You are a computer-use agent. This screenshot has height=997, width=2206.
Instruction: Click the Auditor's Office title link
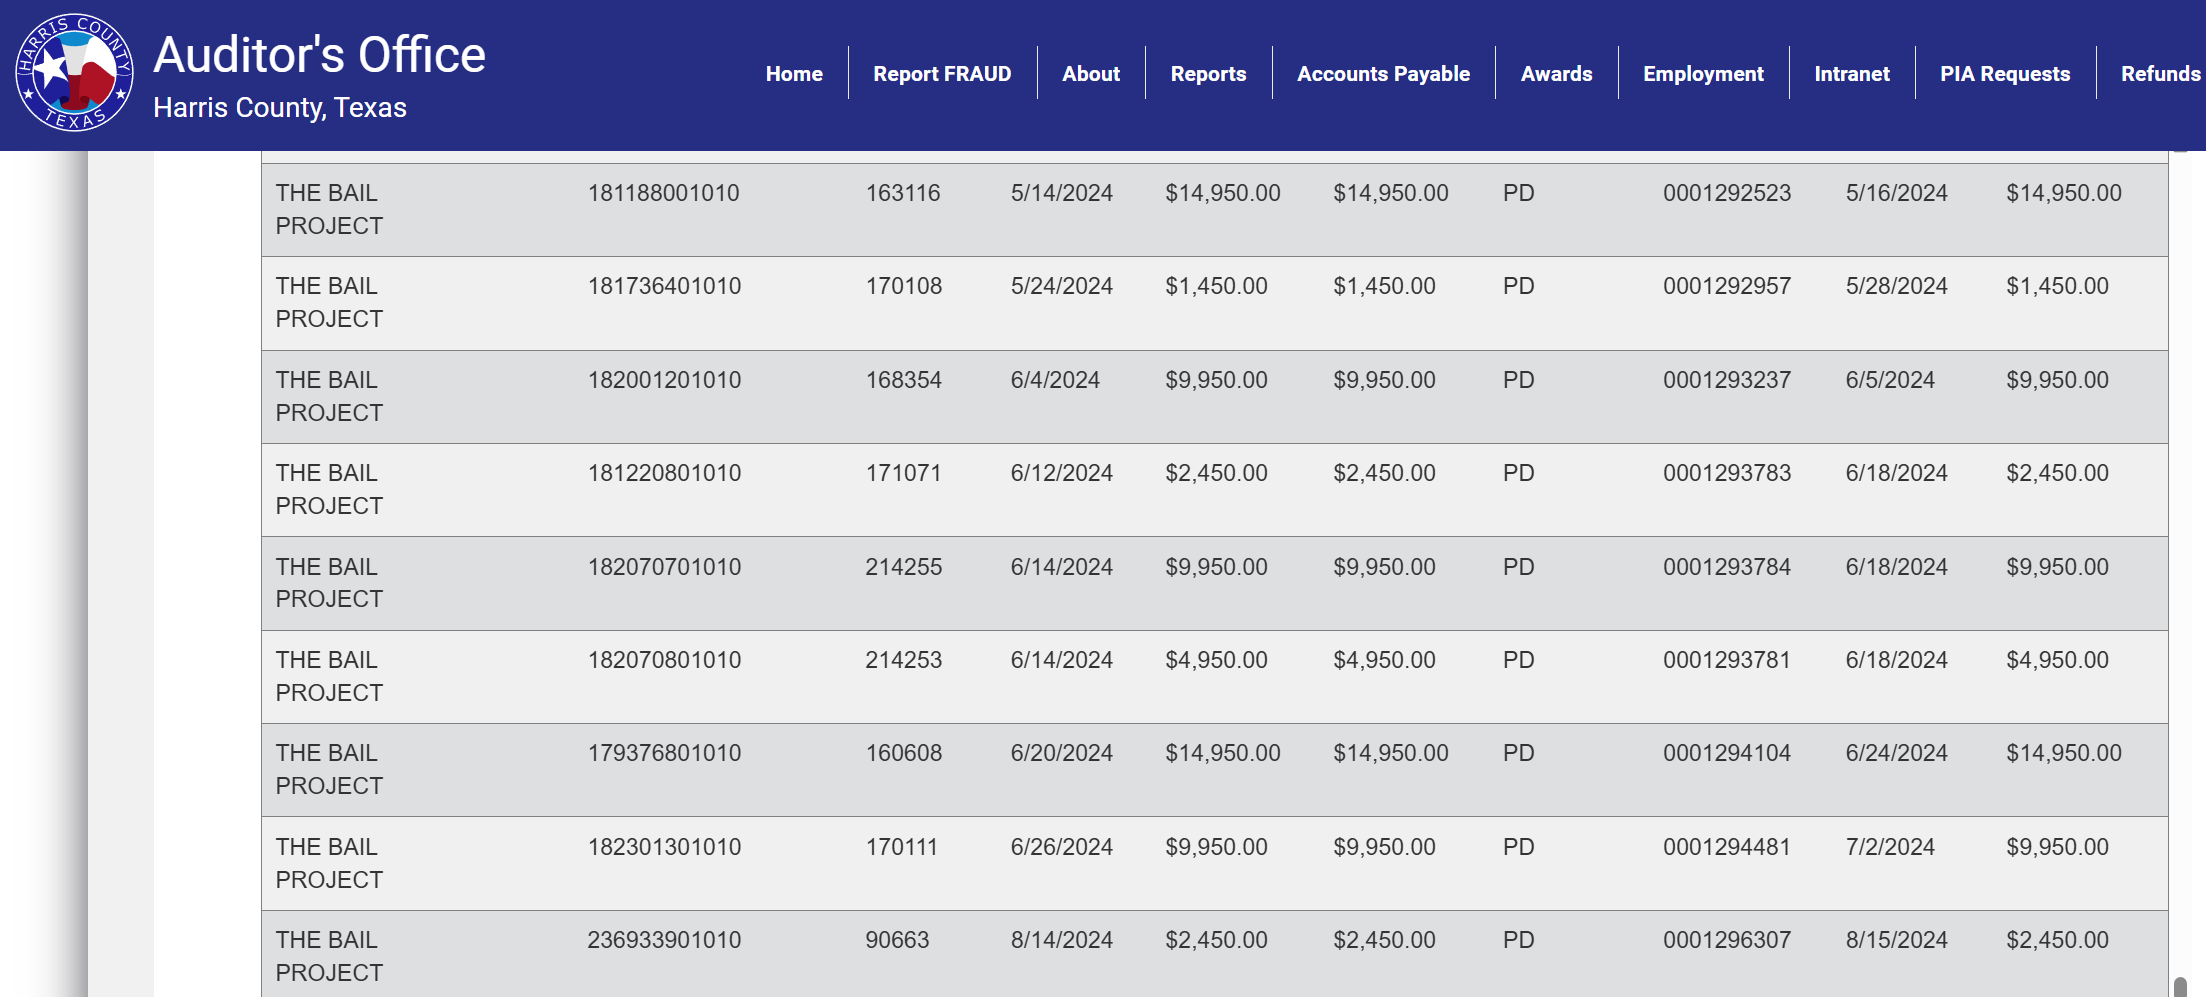[319, 55]
